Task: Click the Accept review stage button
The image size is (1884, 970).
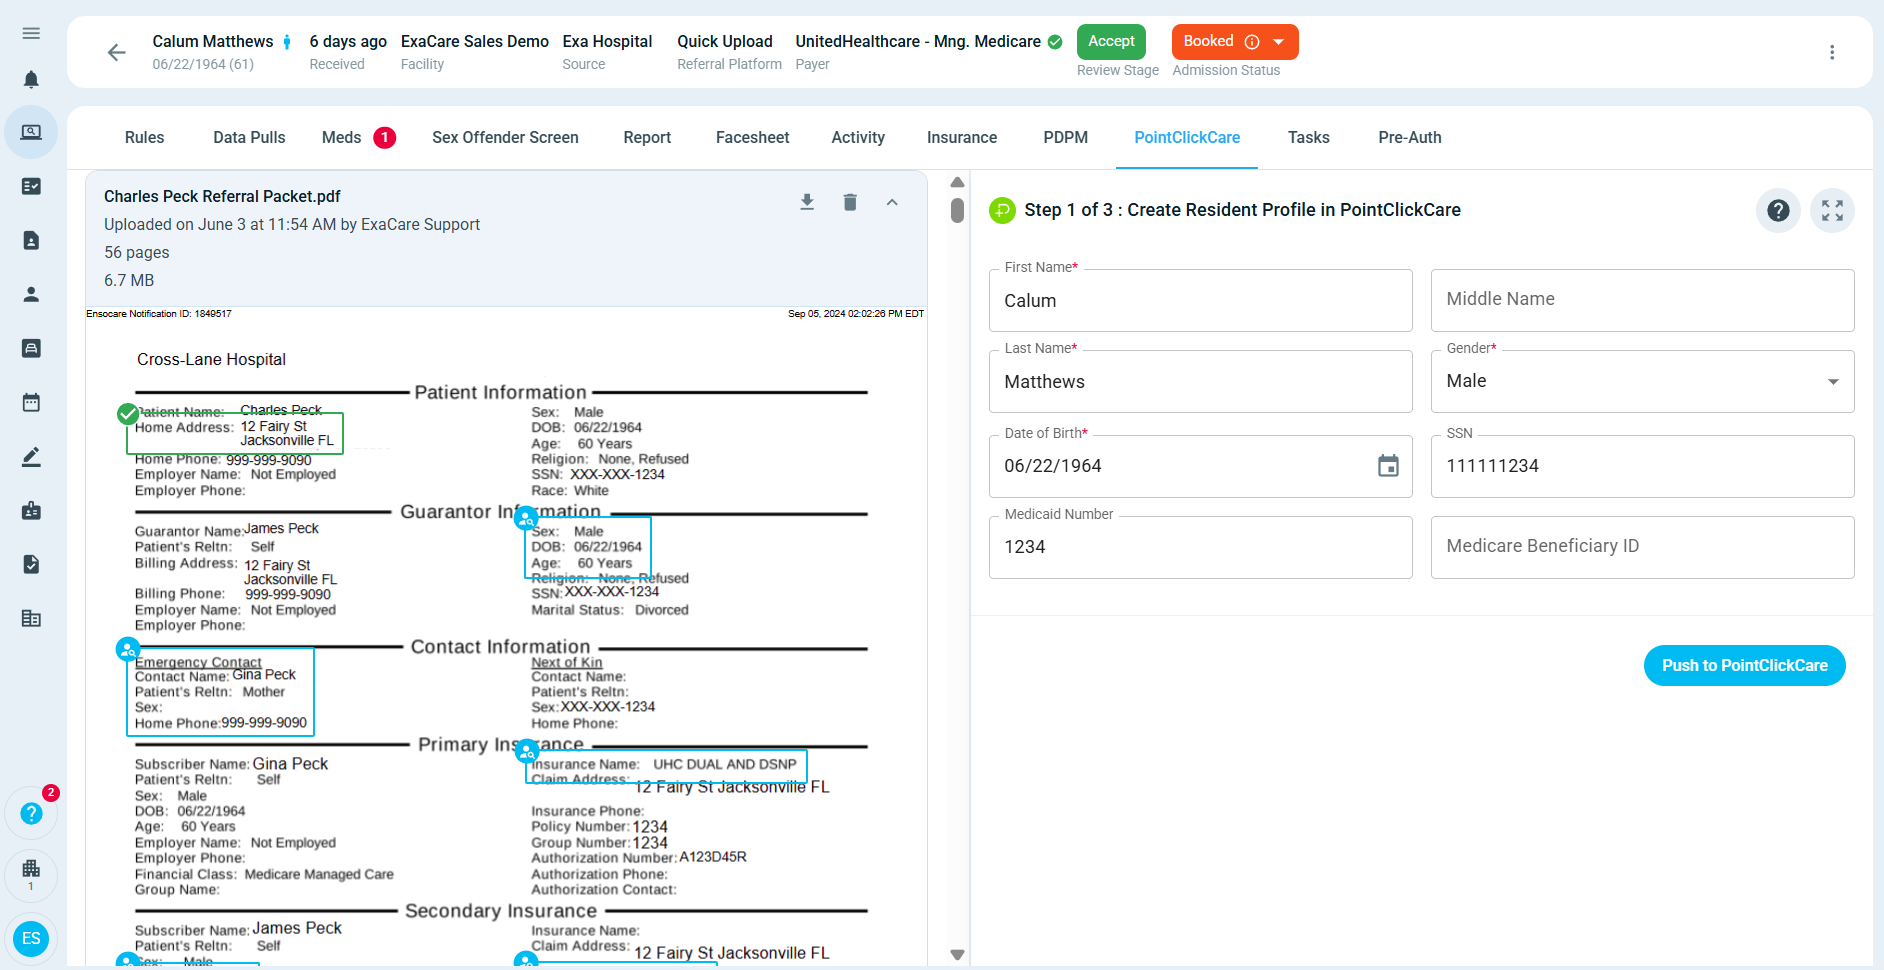Action: click(1111, 42)
